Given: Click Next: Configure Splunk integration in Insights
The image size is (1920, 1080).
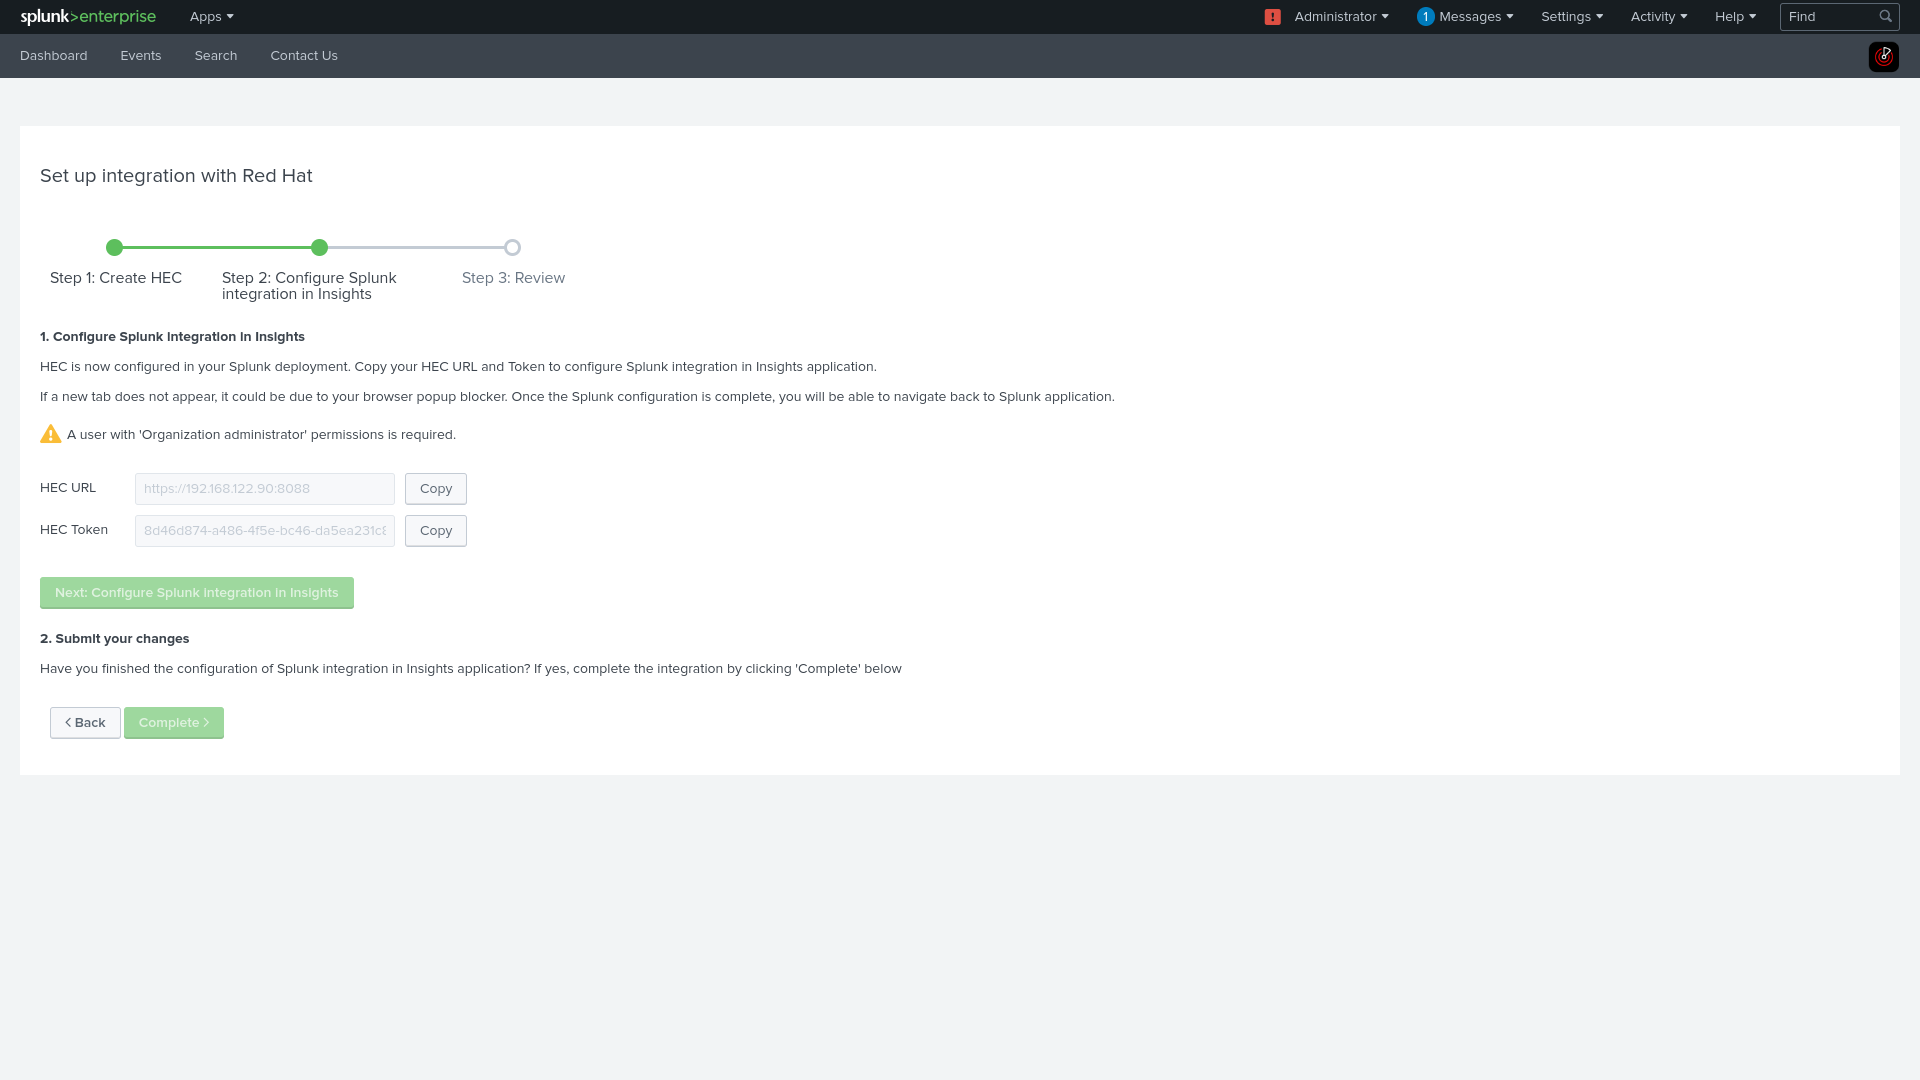Looking at the screenshot, I should (x=197, y=593).
